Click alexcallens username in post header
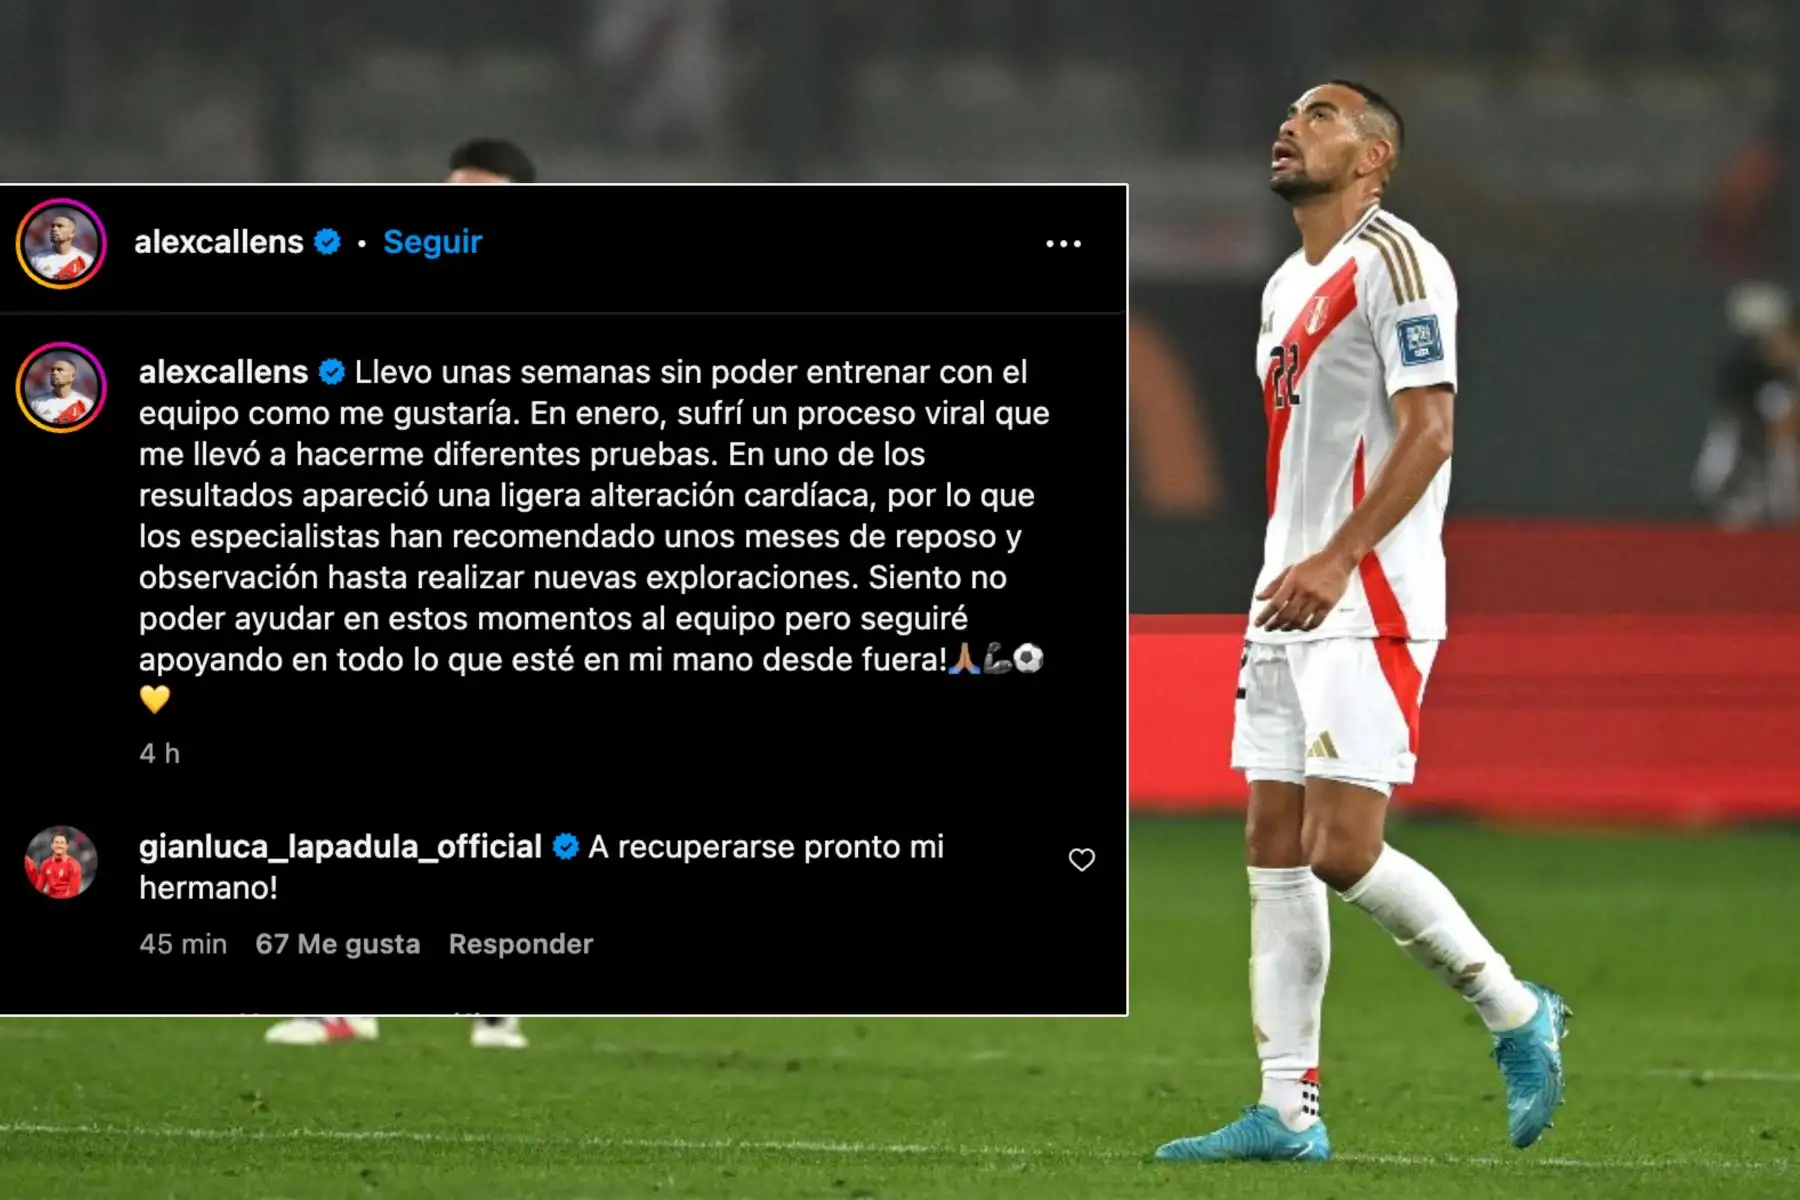Viewport: 1800px width, 1200px height. [218, 242]
